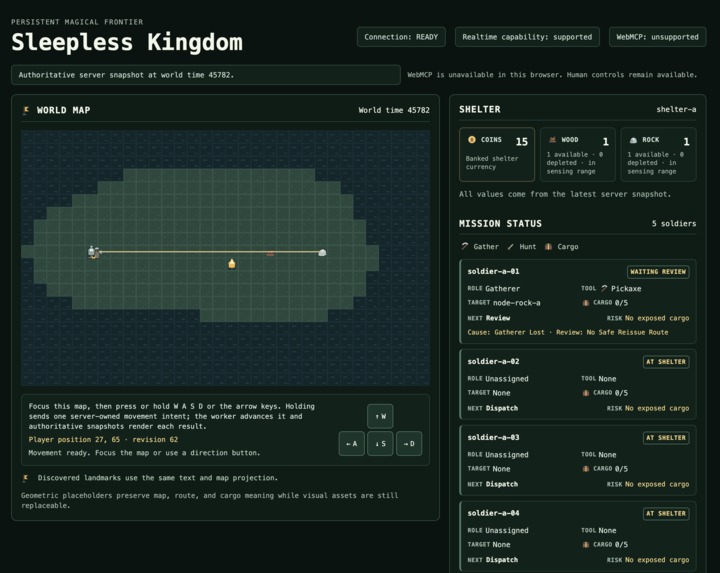Click NEXT Dispatch on soldier-a-03
720x573 pixels.
click(493, 484)
